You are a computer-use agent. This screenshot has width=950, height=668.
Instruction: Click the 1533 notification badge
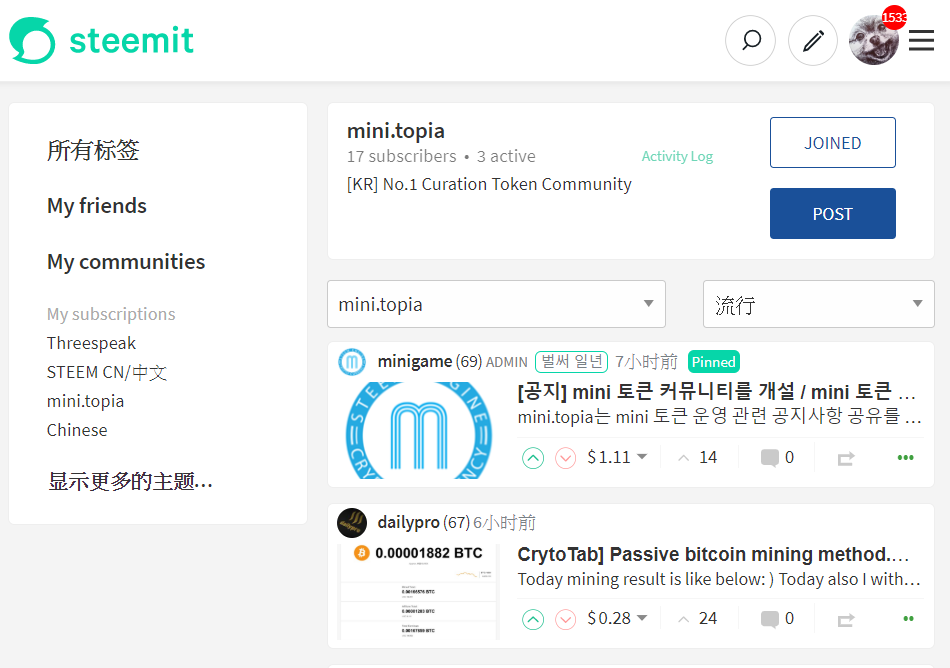pyautogui.click(x=894, y=17)
